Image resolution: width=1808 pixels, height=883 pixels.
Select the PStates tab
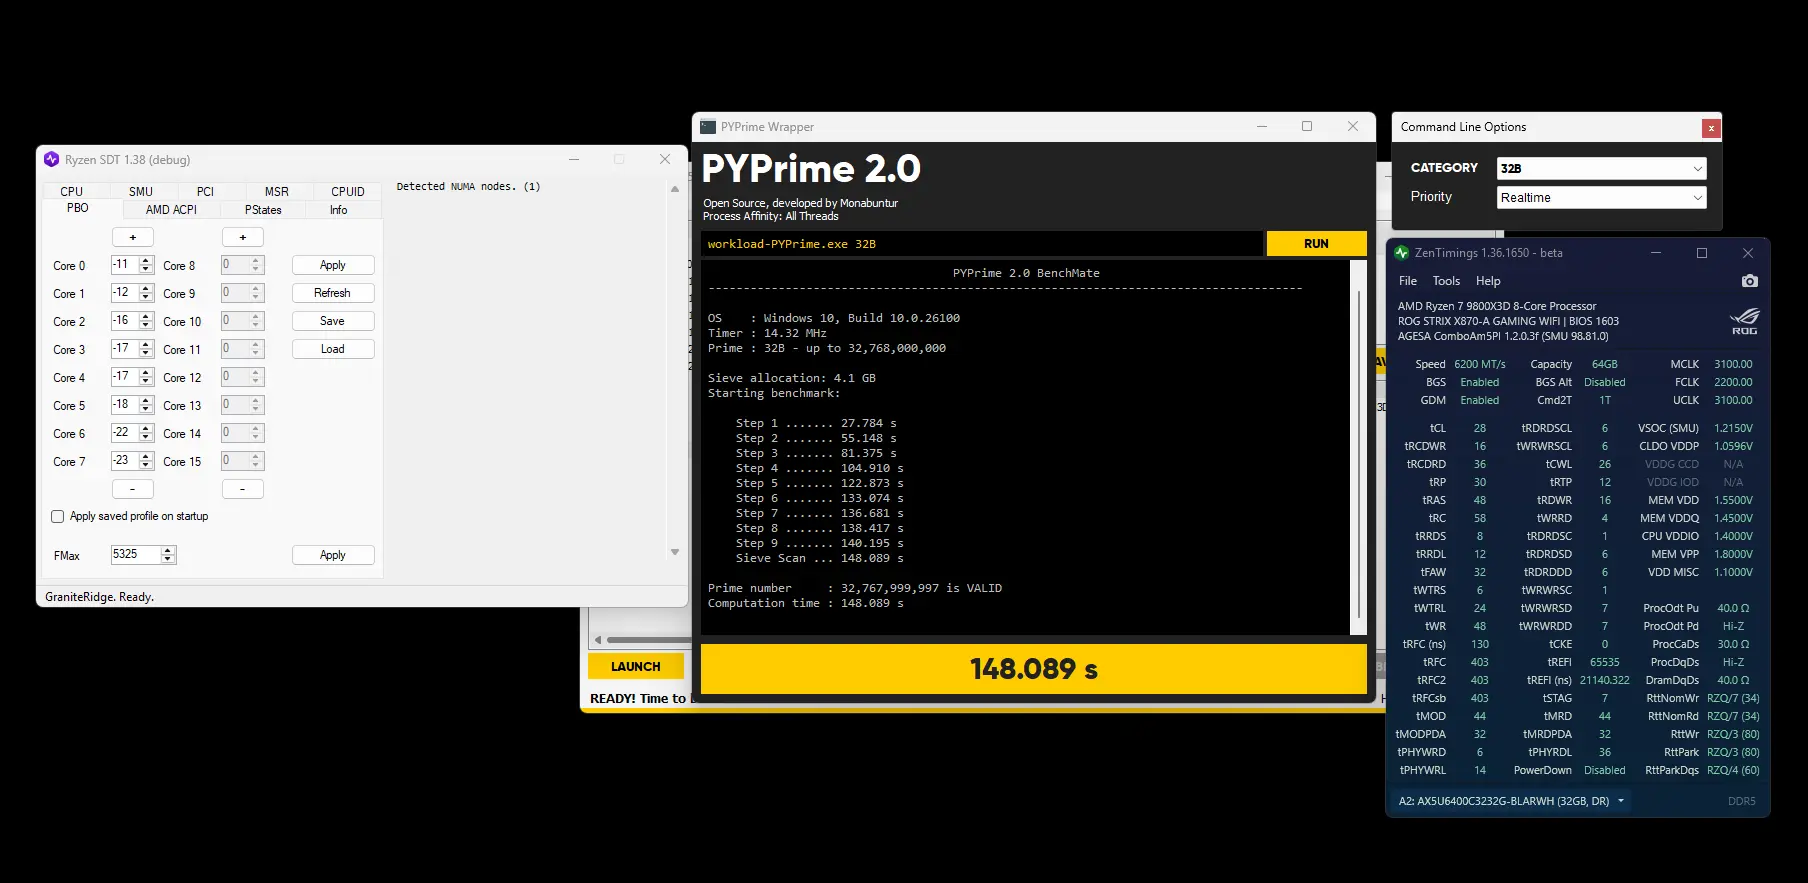(263, 210)
